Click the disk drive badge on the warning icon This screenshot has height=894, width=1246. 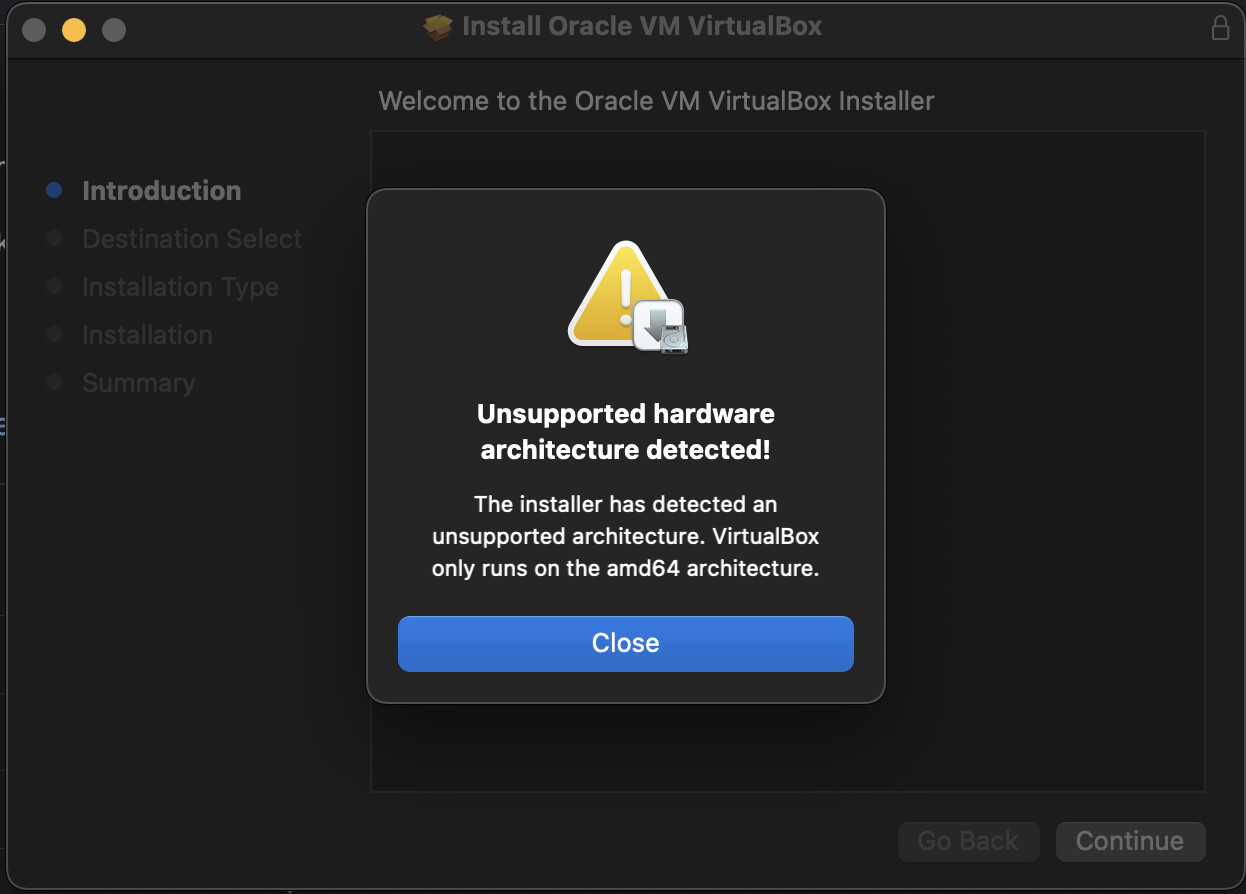tap(661, 326)
